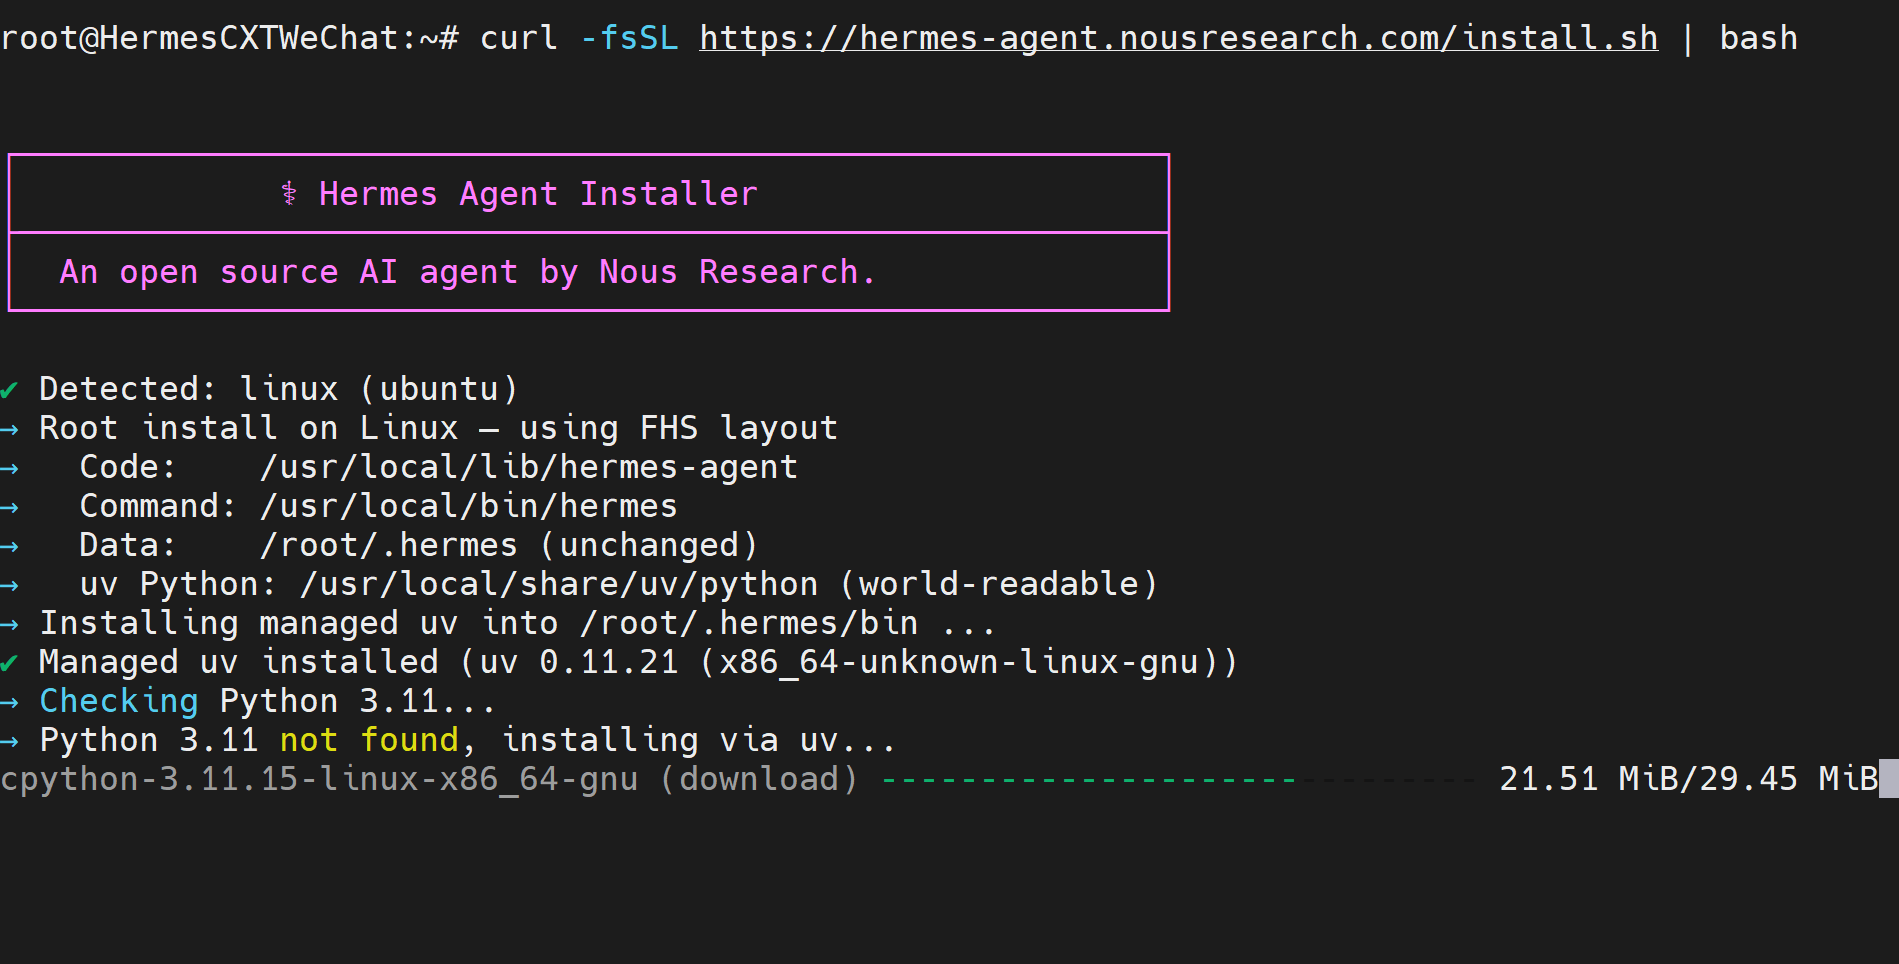This screenshot has width=1899, height=964.
Task: Click 'Installing managed uv into /root/.hermes/bin' line
Action: pos(517,623)
